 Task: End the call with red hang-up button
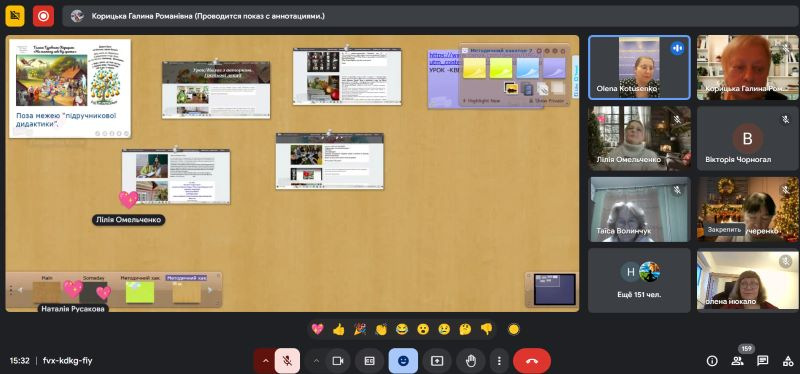point(532,361)
